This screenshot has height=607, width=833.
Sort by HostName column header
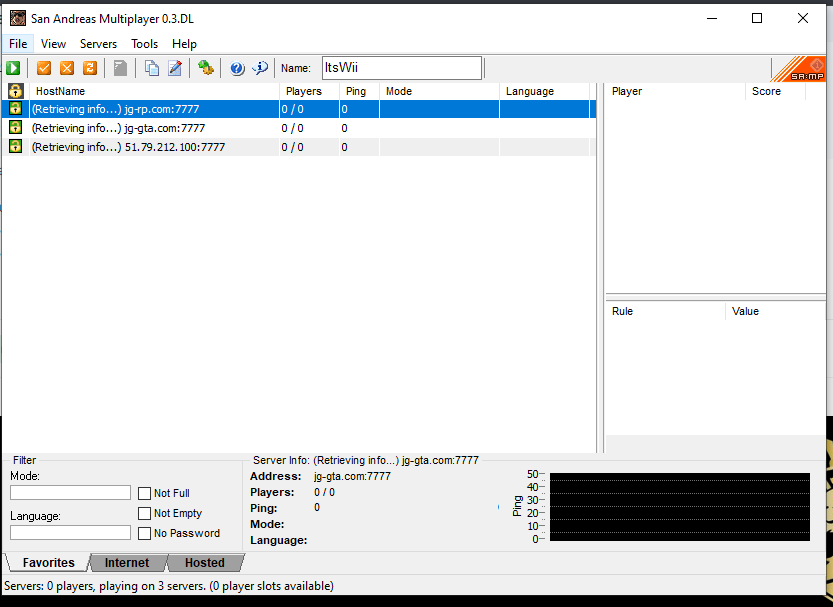[154, 91]
